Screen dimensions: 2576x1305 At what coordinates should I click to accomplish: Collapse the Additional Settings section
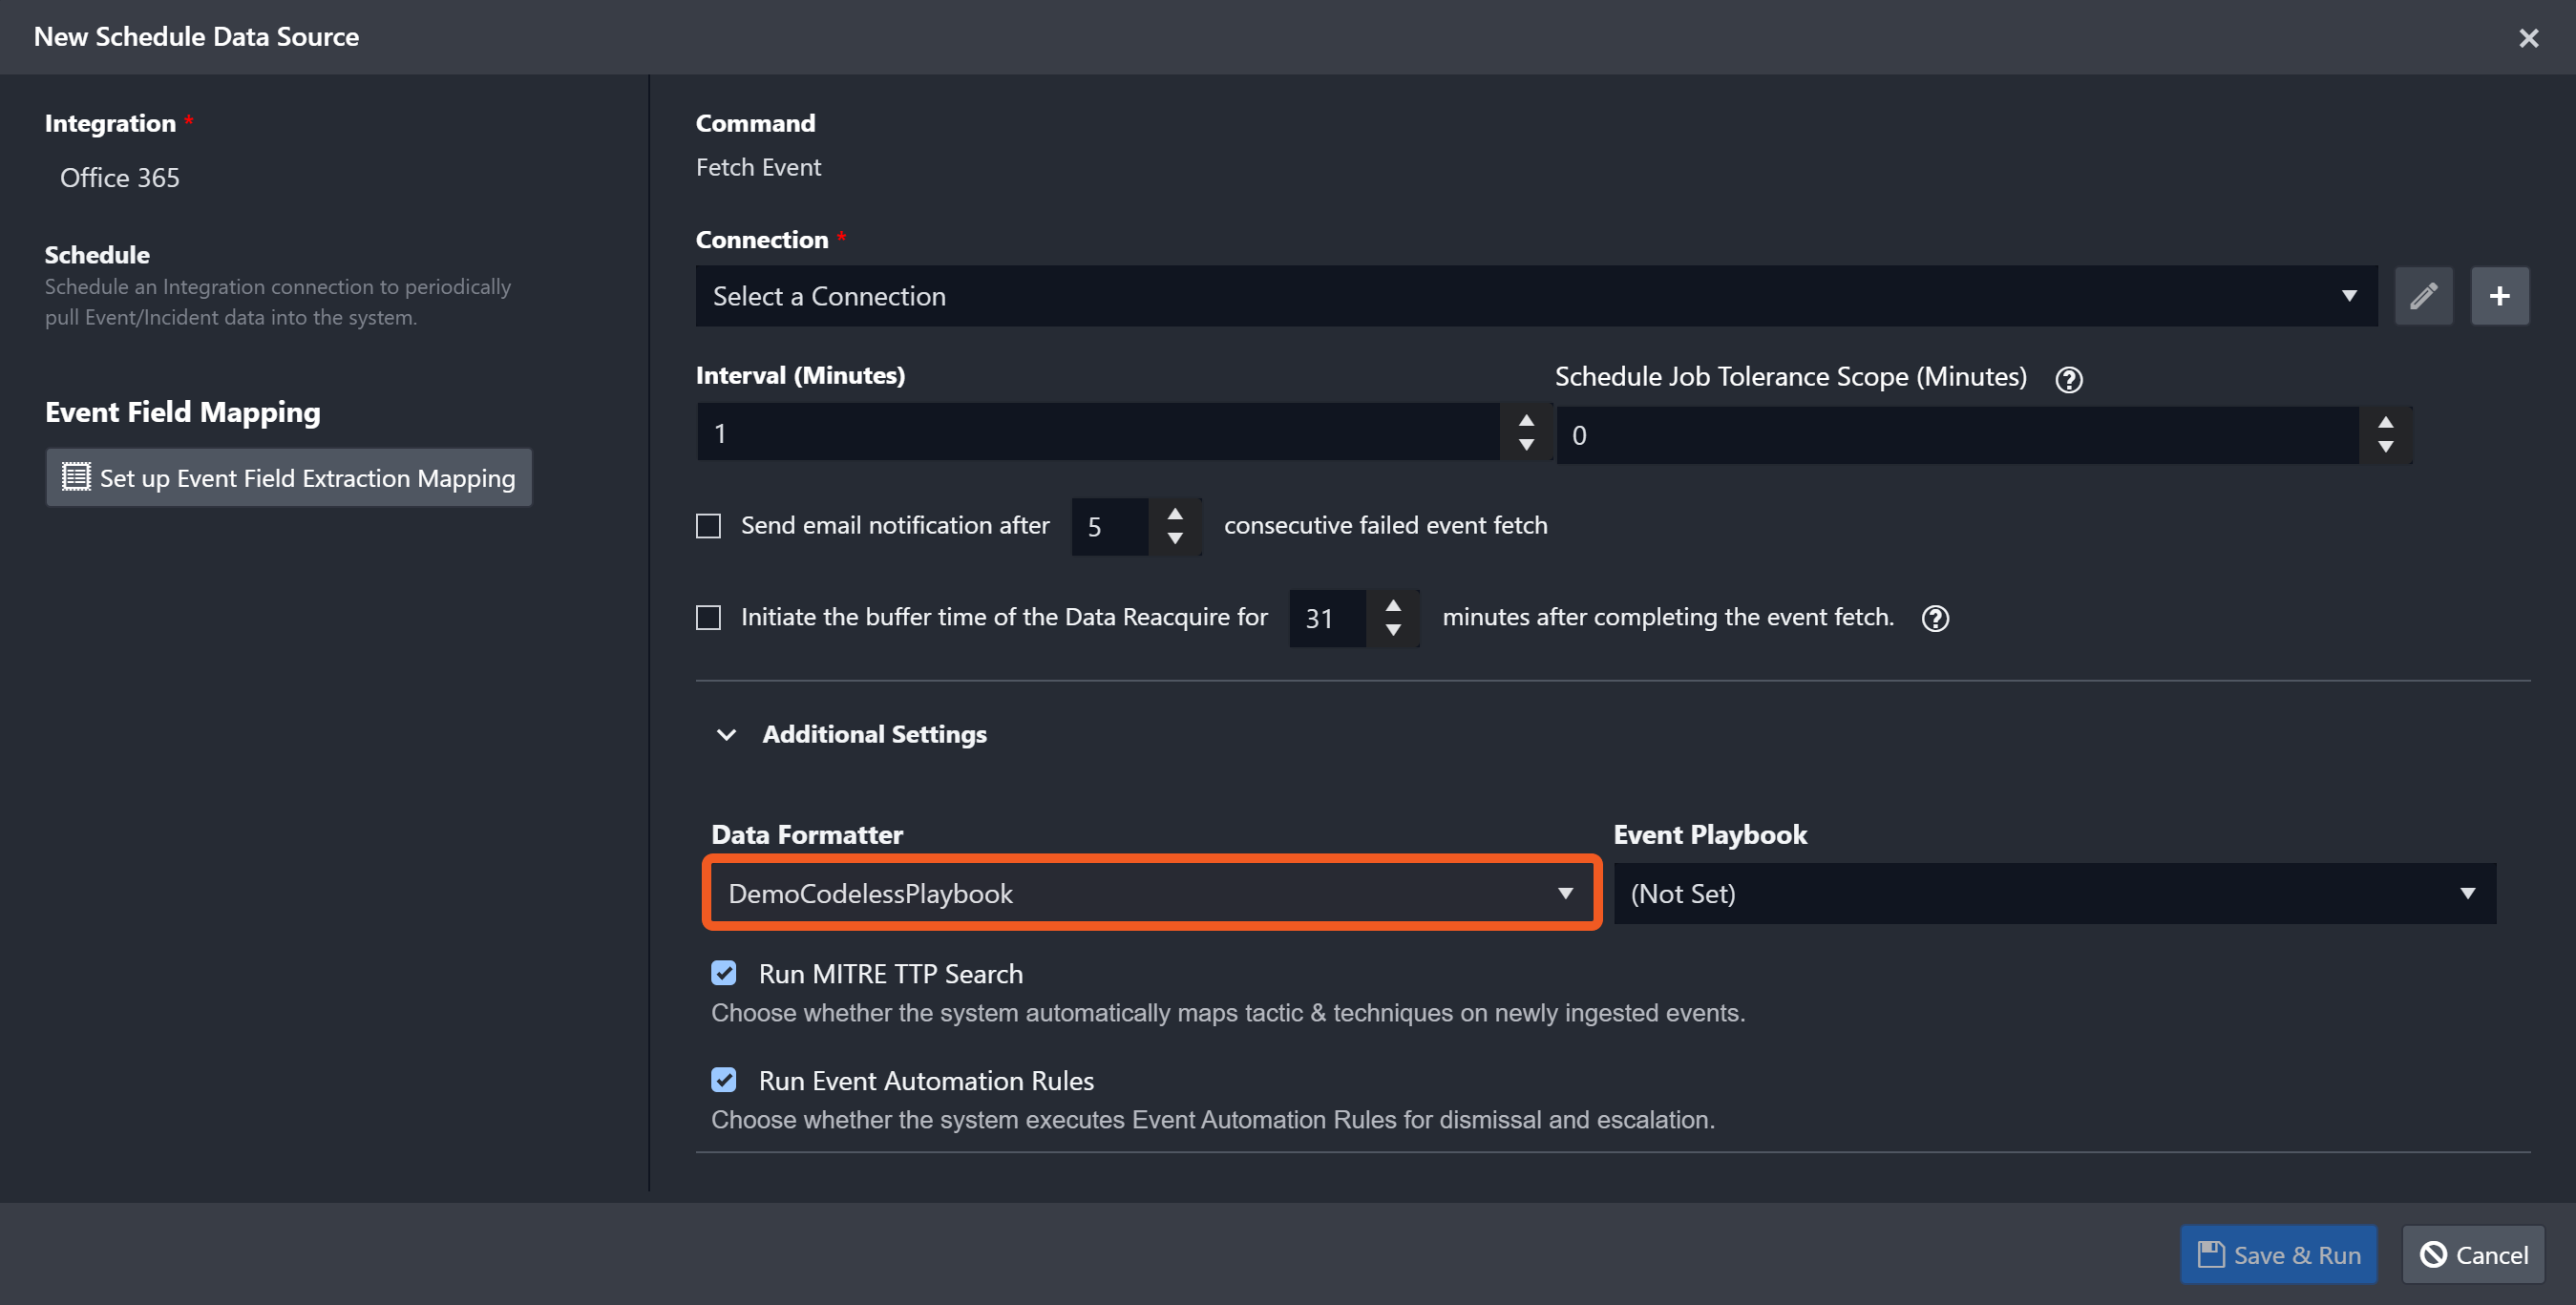point(727,734)
